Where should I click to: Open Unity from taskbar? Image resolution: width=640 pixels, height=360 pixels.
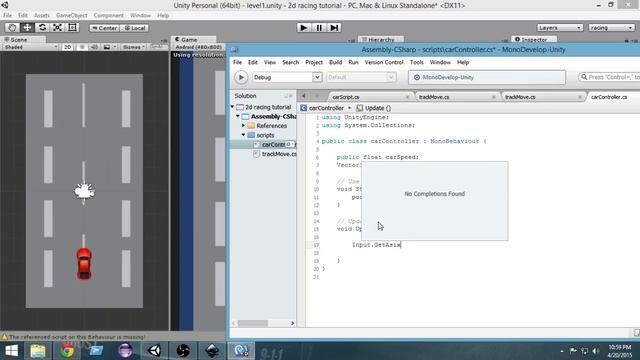[x=154, y=351]
